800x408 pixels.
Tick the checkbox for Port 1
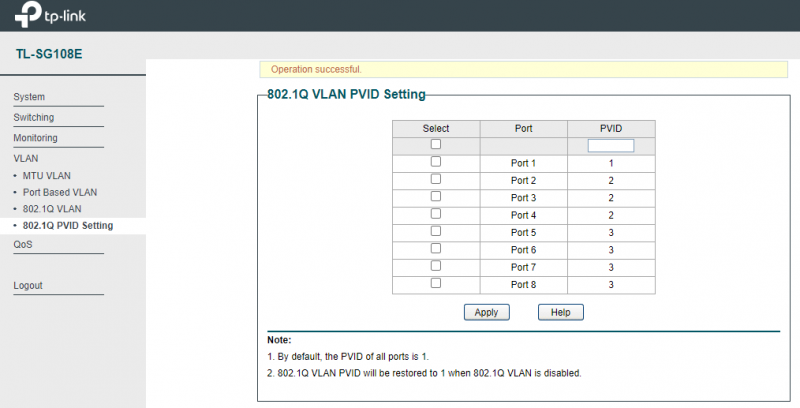click(x=435, y=162)
